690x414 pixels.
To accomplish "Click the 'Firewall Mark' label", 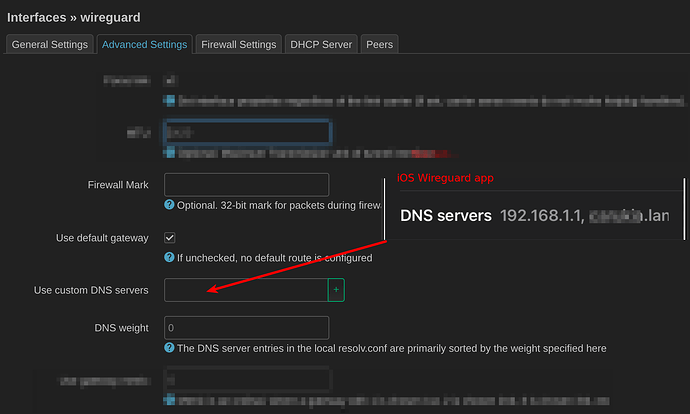I will pyautogui.click(x=118, y=185).
